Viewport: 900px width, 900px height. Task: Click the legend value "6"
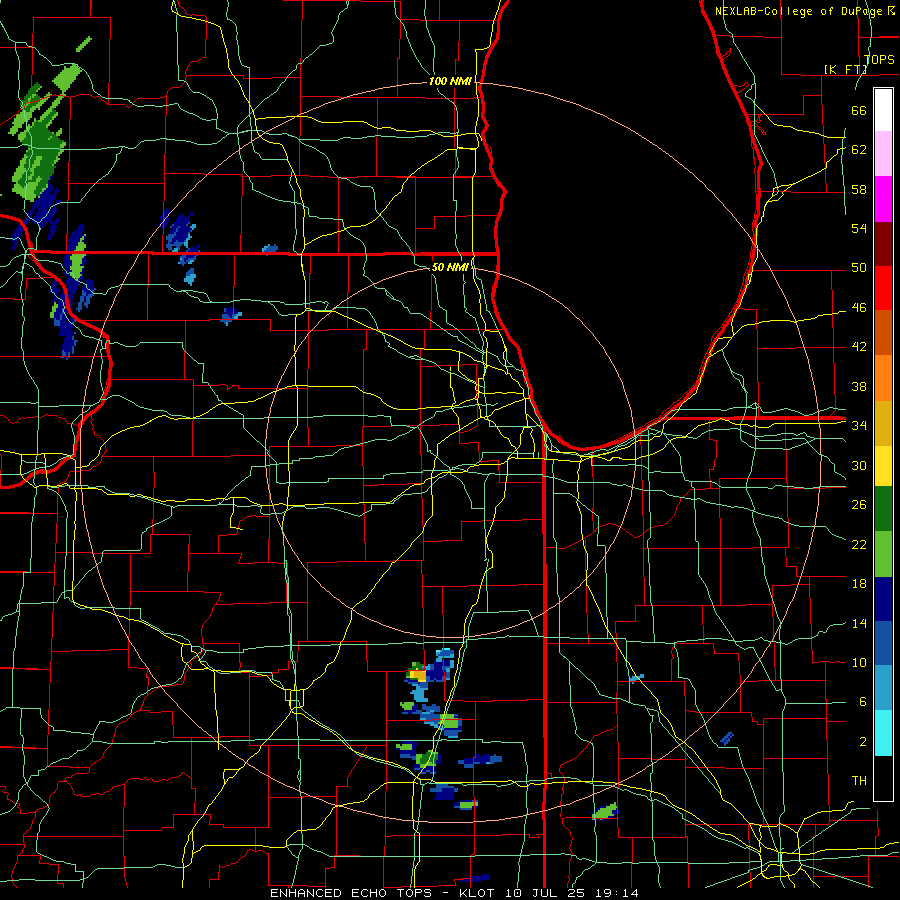point(862,702)
